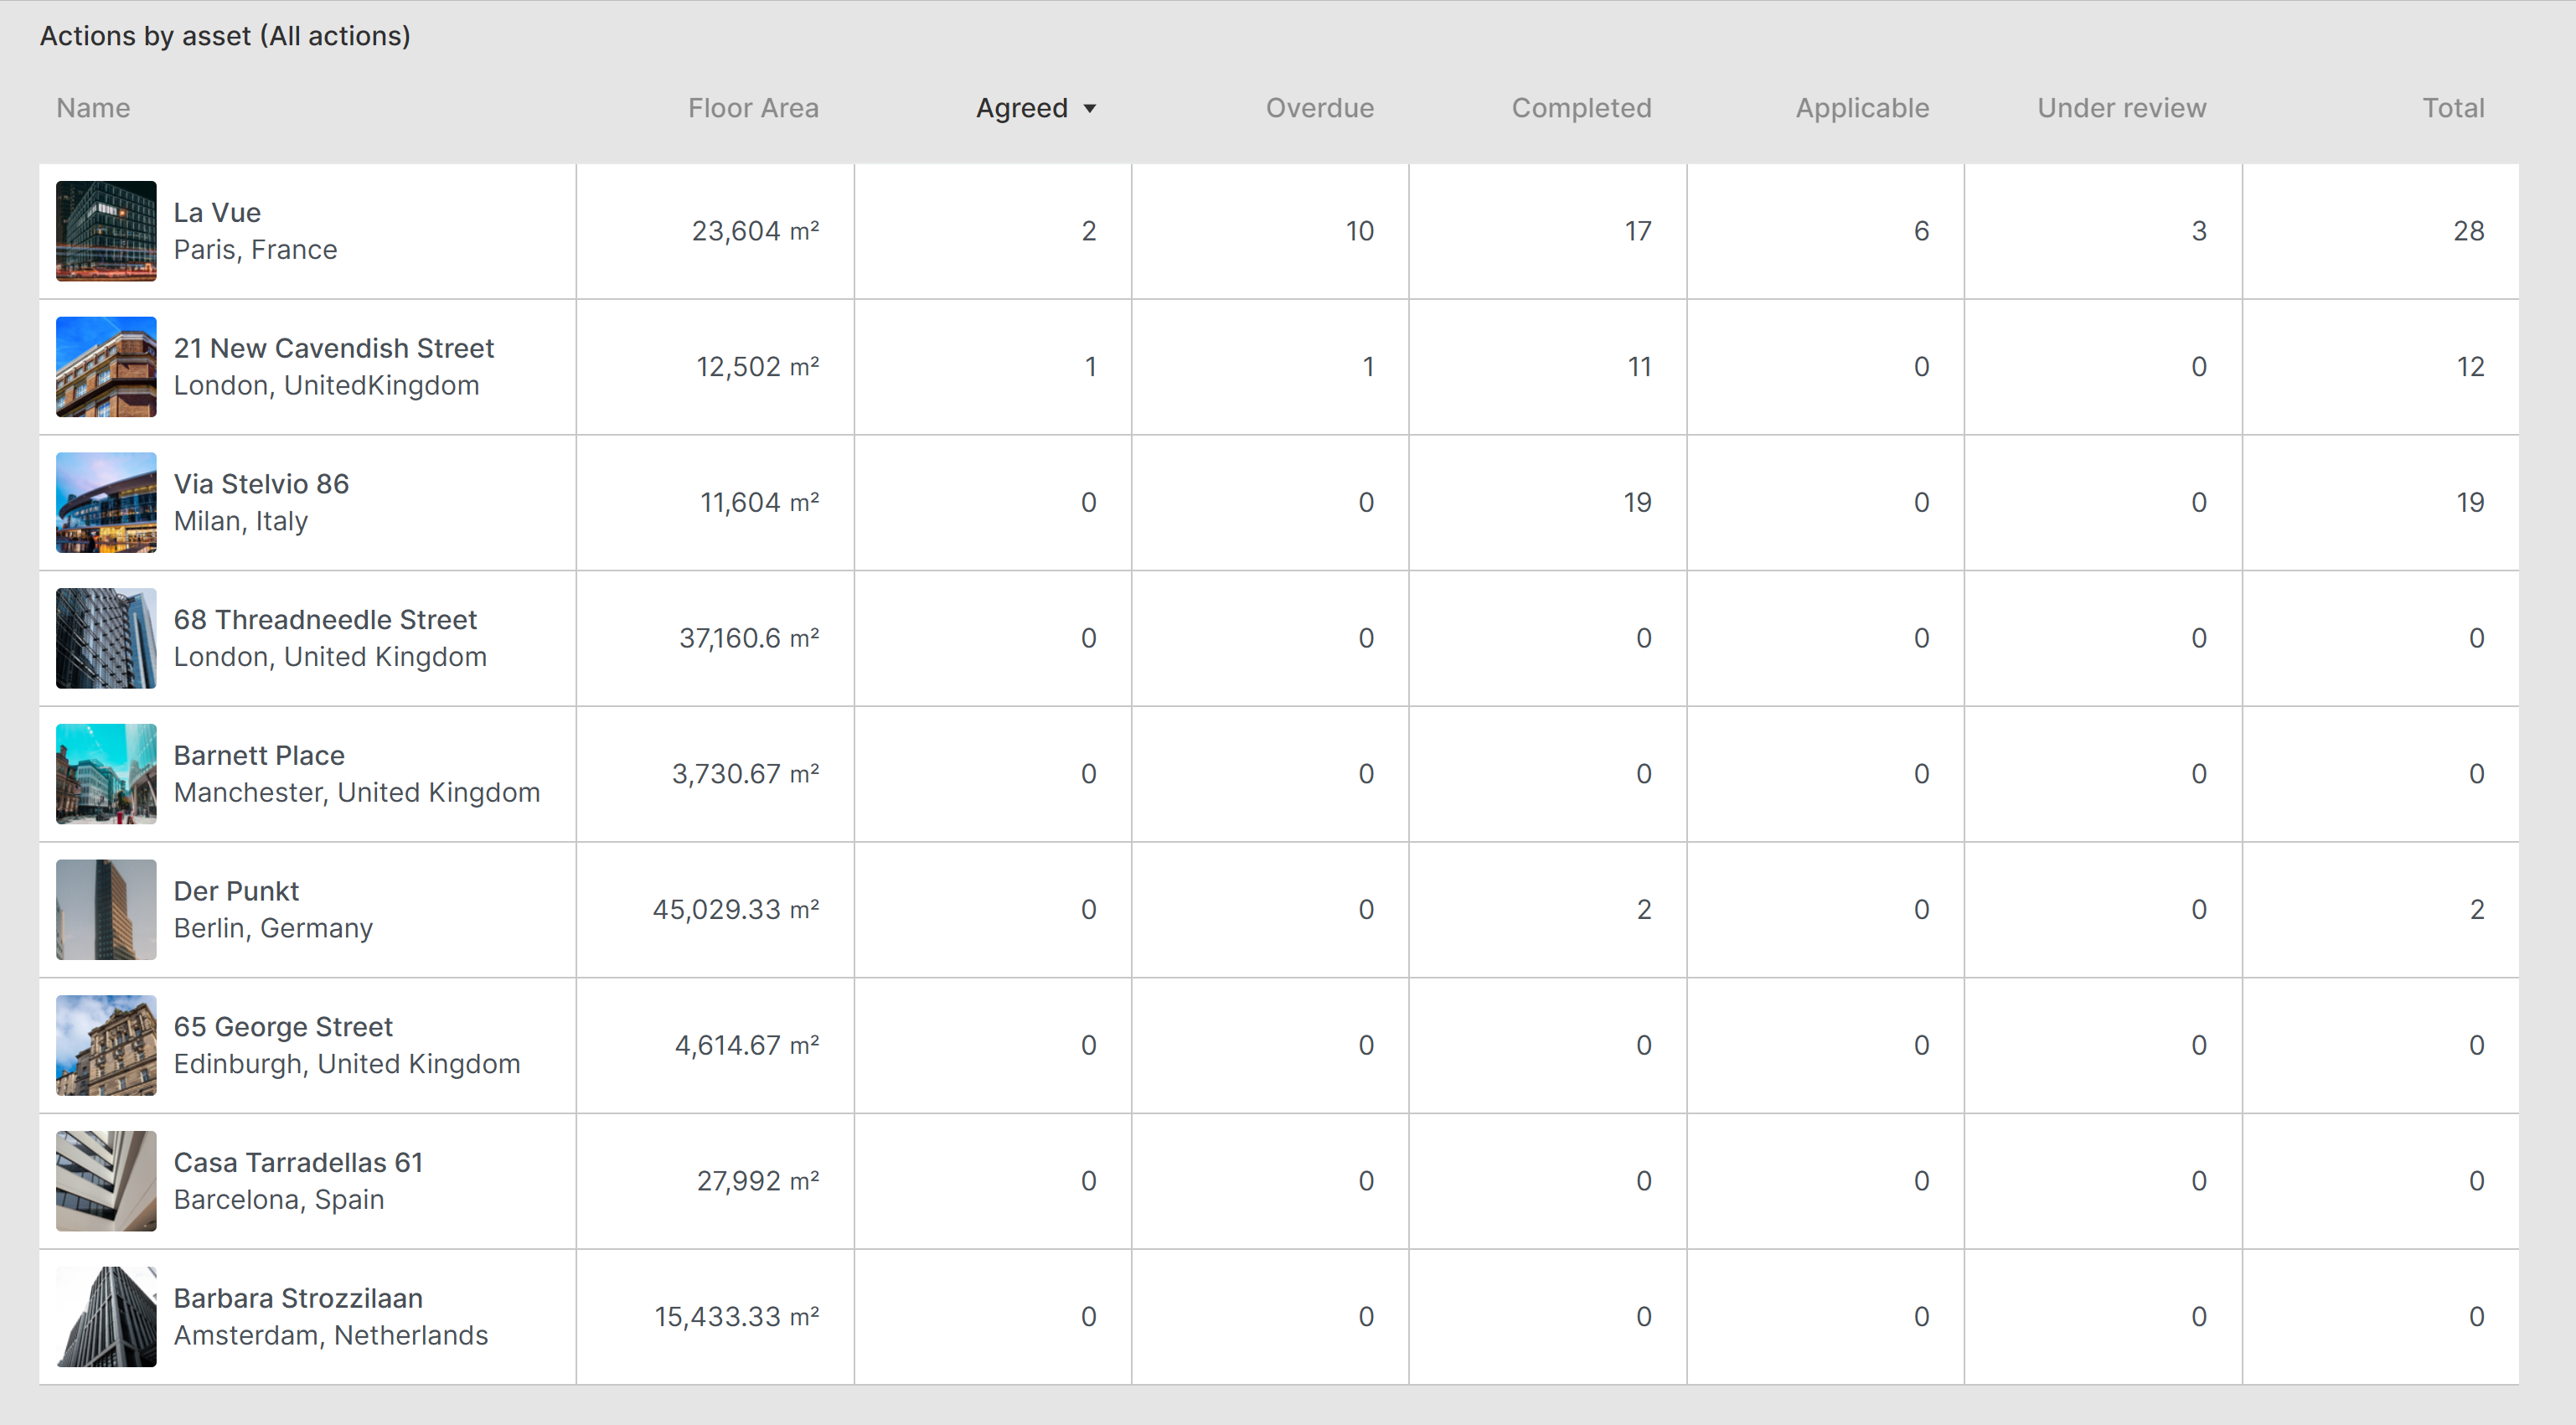Image resolution: width=2576 pixels, height=1425 pixels.
Task: Open the Barbara Strozzilaan asset name link
Action: click(x=298, y=1298)
